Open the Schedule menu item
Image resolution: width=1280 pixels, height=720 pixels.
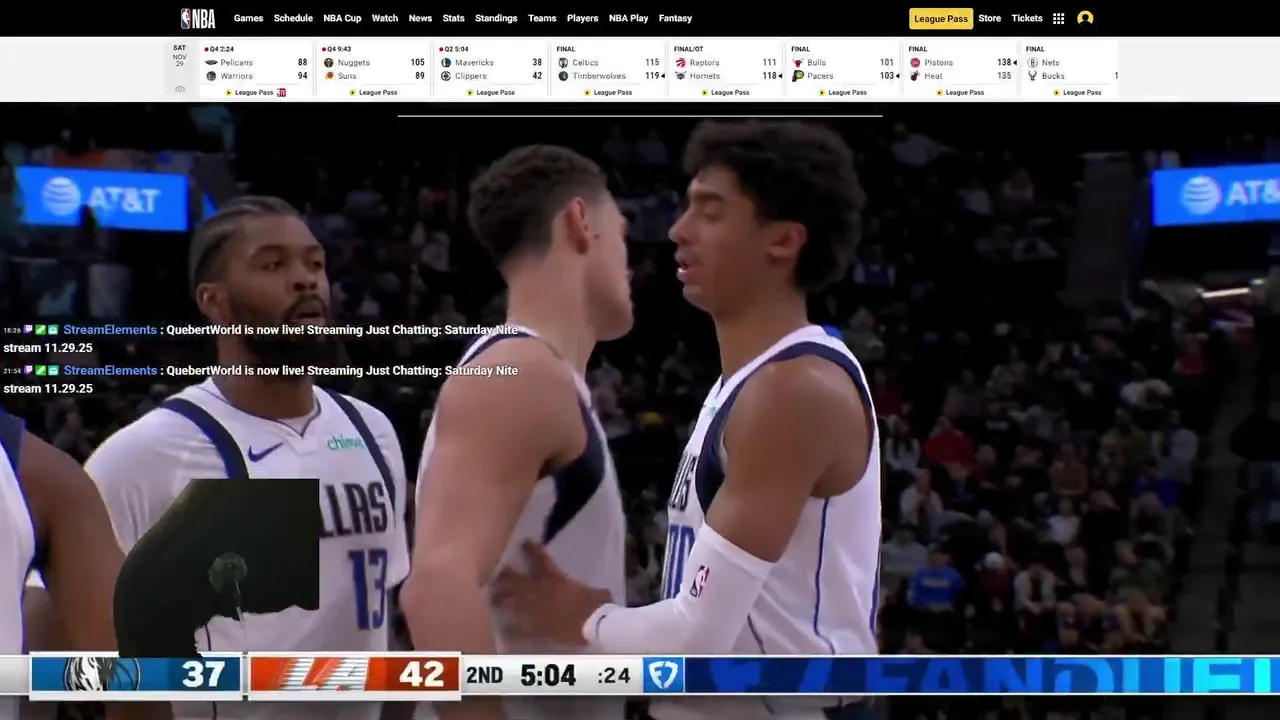293,18
